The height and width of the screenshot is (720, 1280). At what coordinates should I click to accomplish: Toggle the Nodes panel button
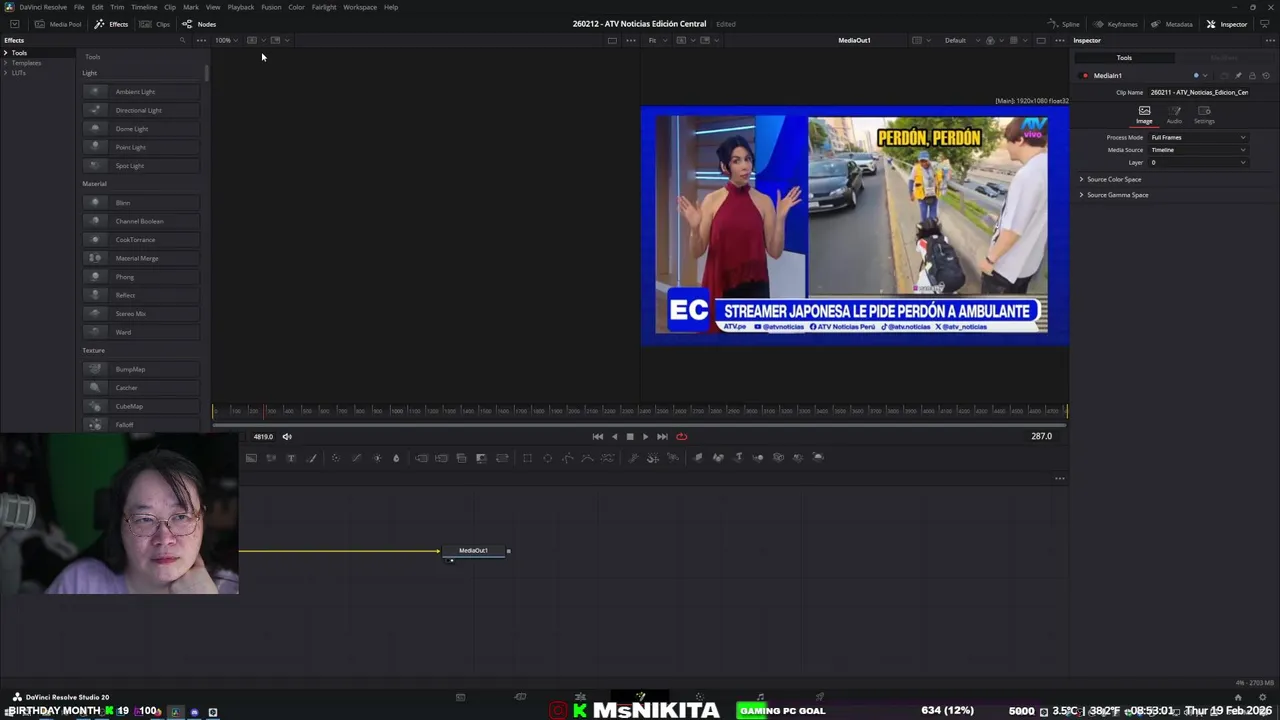[x=198, y=24]
